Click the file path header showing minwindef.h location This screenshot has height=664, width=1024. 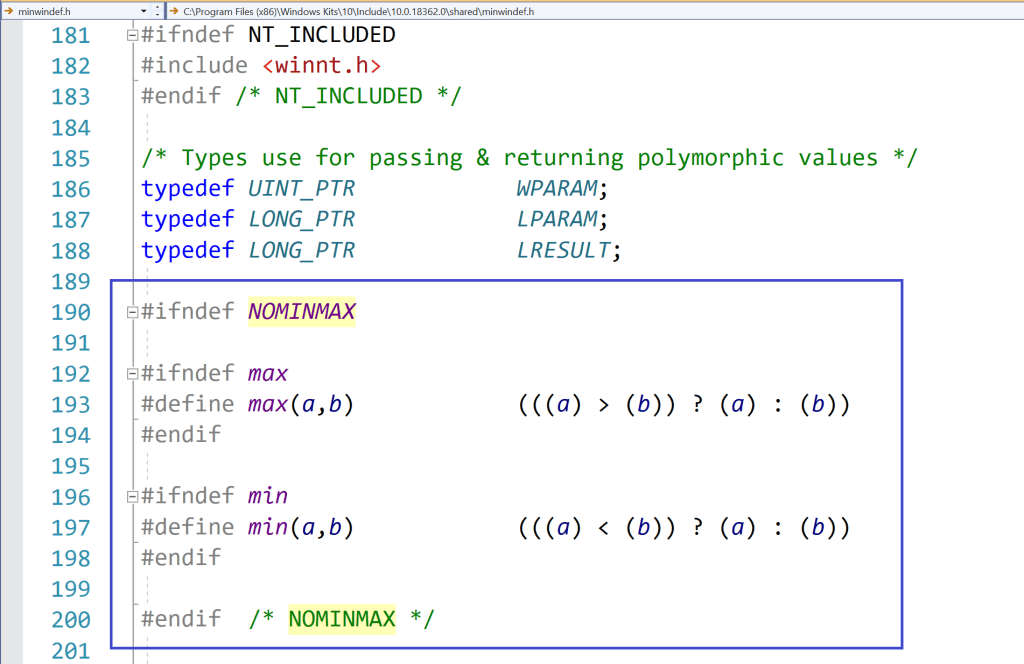pyautogui.click(x=350, y=11)
